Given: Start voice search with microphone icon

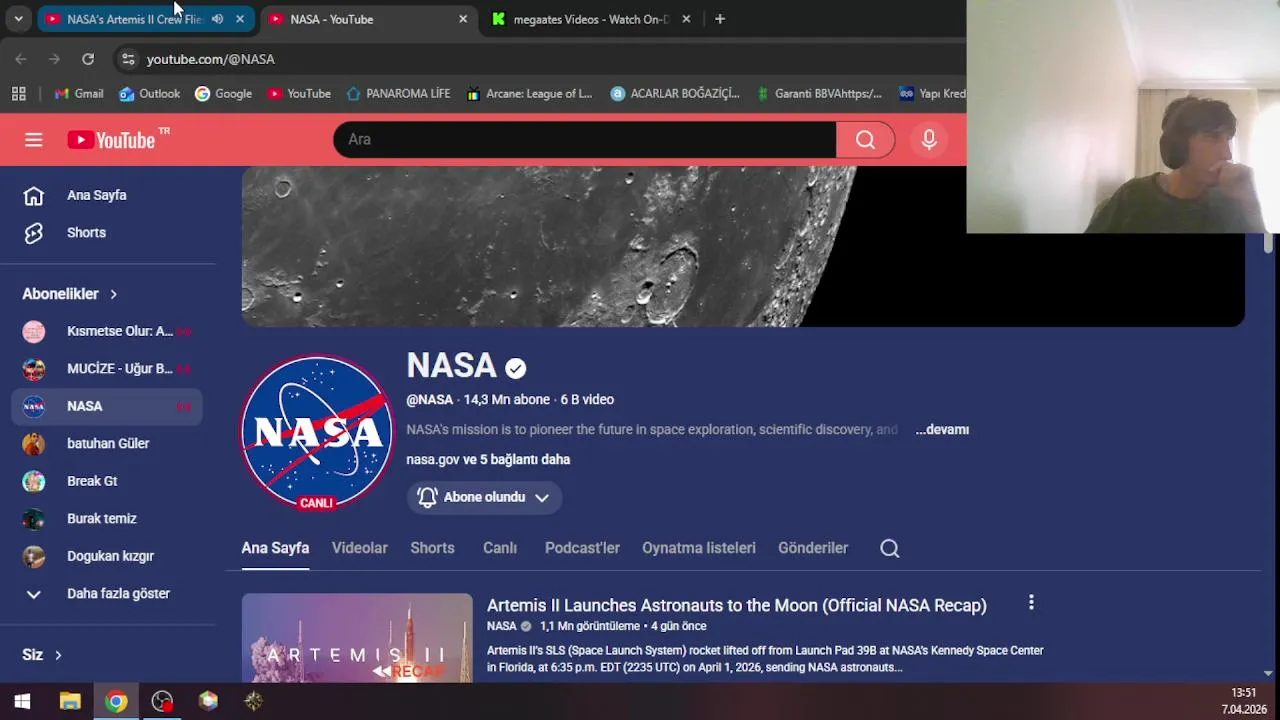Looking at the screenshot, I should point(929,140).
